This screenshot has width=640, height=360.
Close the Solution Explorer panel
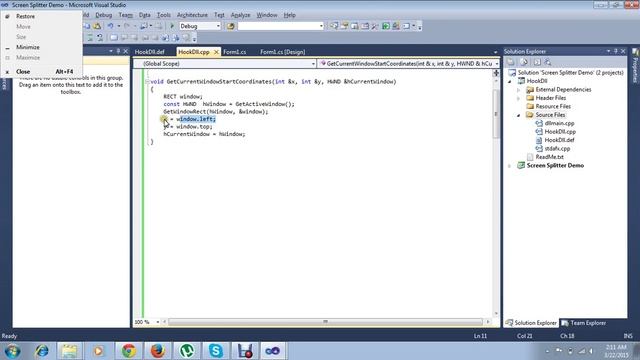tap(623, 51)
